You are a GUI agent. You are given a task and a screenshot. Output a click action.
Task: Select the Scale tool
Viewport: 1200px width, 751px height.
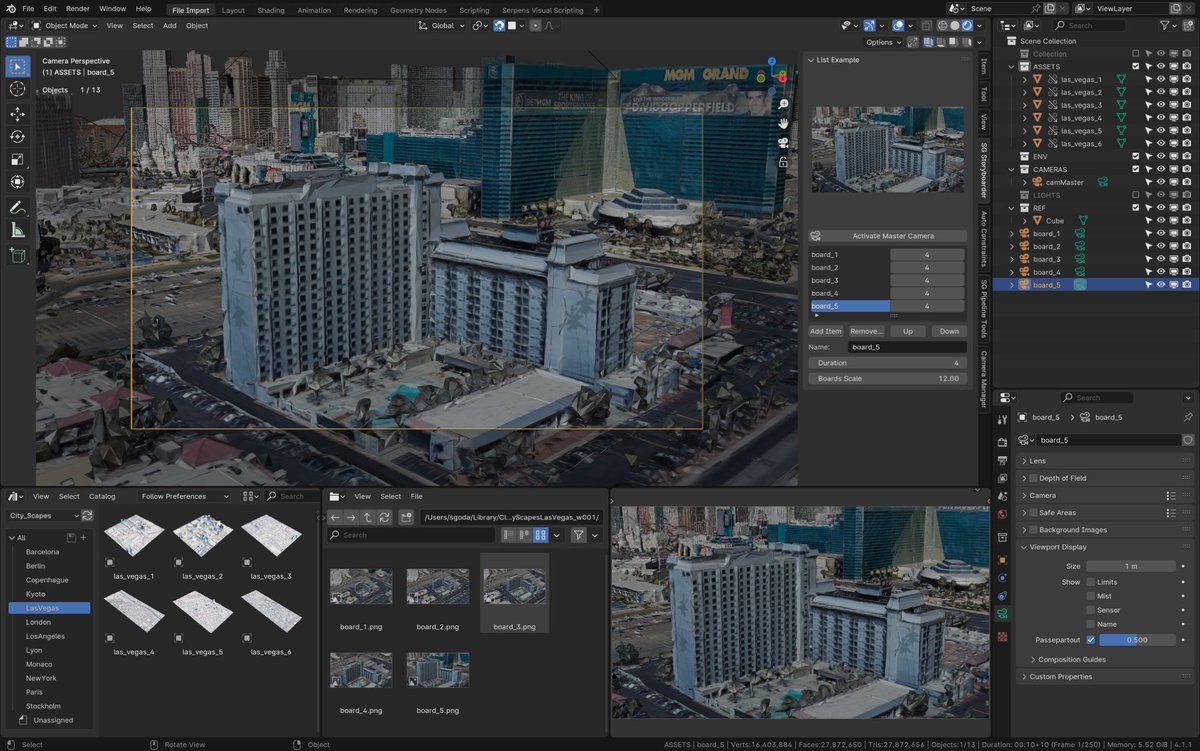16,159
